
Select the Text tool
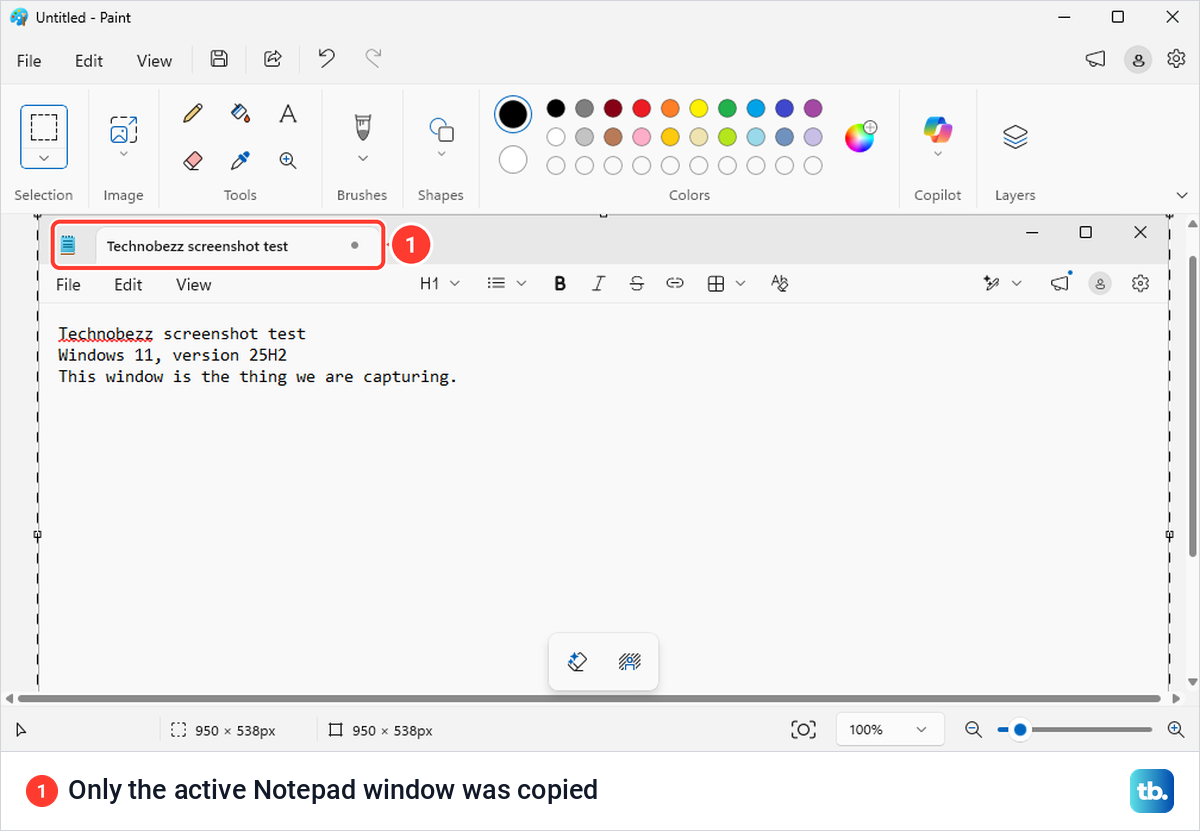[288, 113]
